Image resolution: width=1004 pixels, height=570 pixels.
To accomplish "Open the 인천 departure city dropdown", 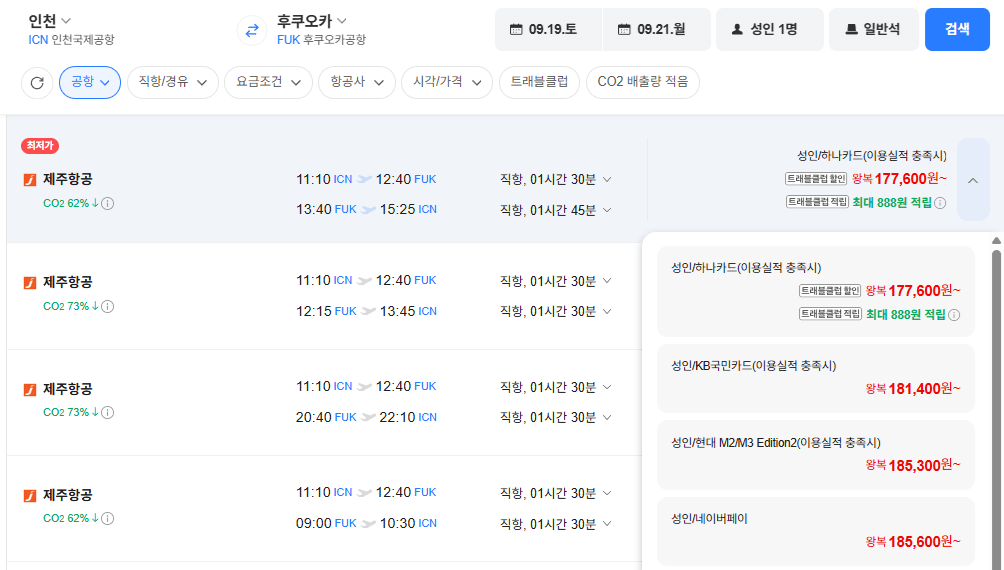I will coord(50,21).
